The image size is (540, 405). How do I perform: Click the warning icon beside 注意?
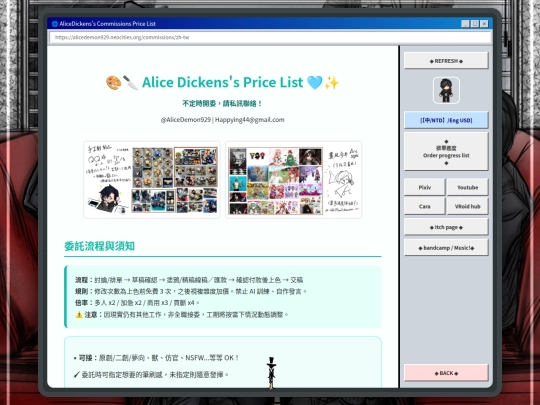pos(79,315)
